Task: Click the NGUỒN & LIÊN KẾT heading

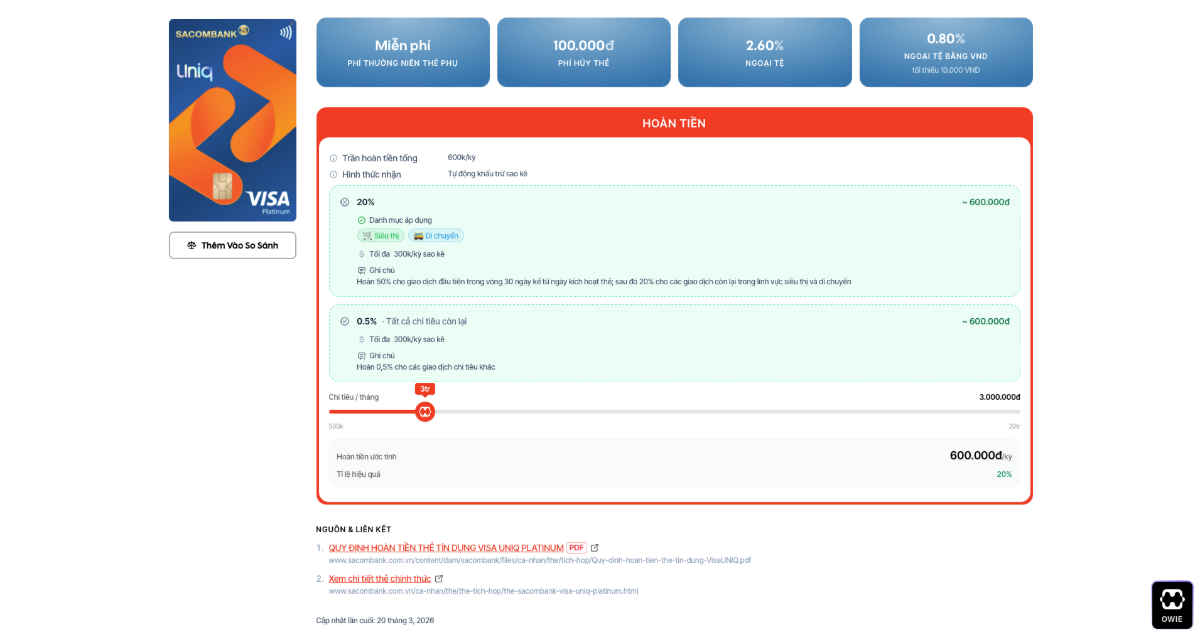Action: (x=353, y=529)
